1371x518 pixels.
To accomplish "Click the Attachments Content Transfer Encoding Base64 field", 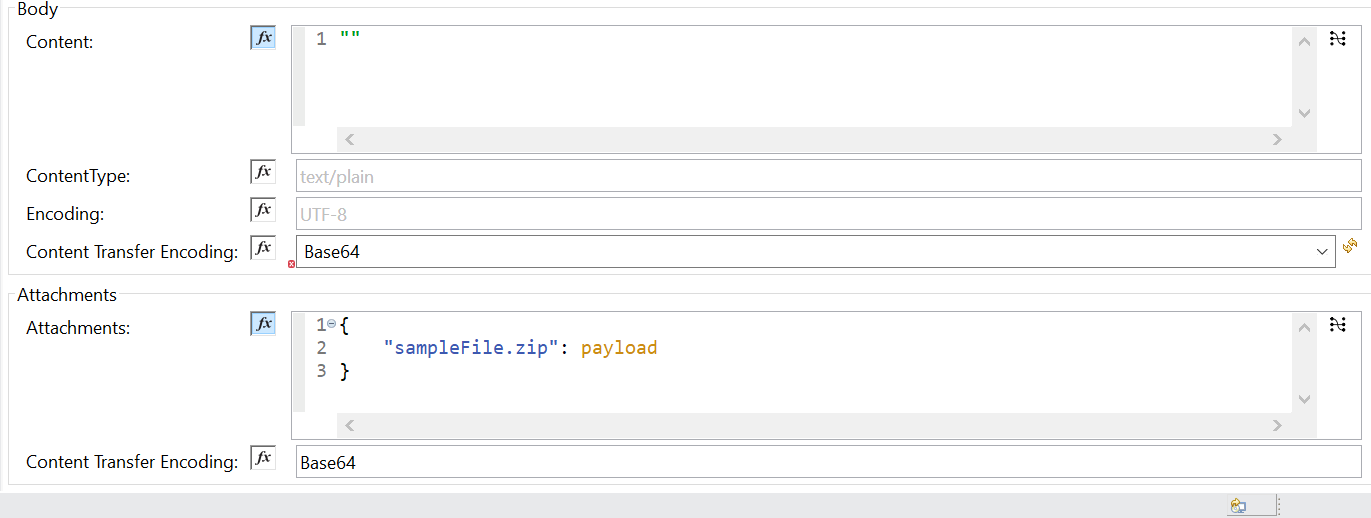I will tap(828, 462).
